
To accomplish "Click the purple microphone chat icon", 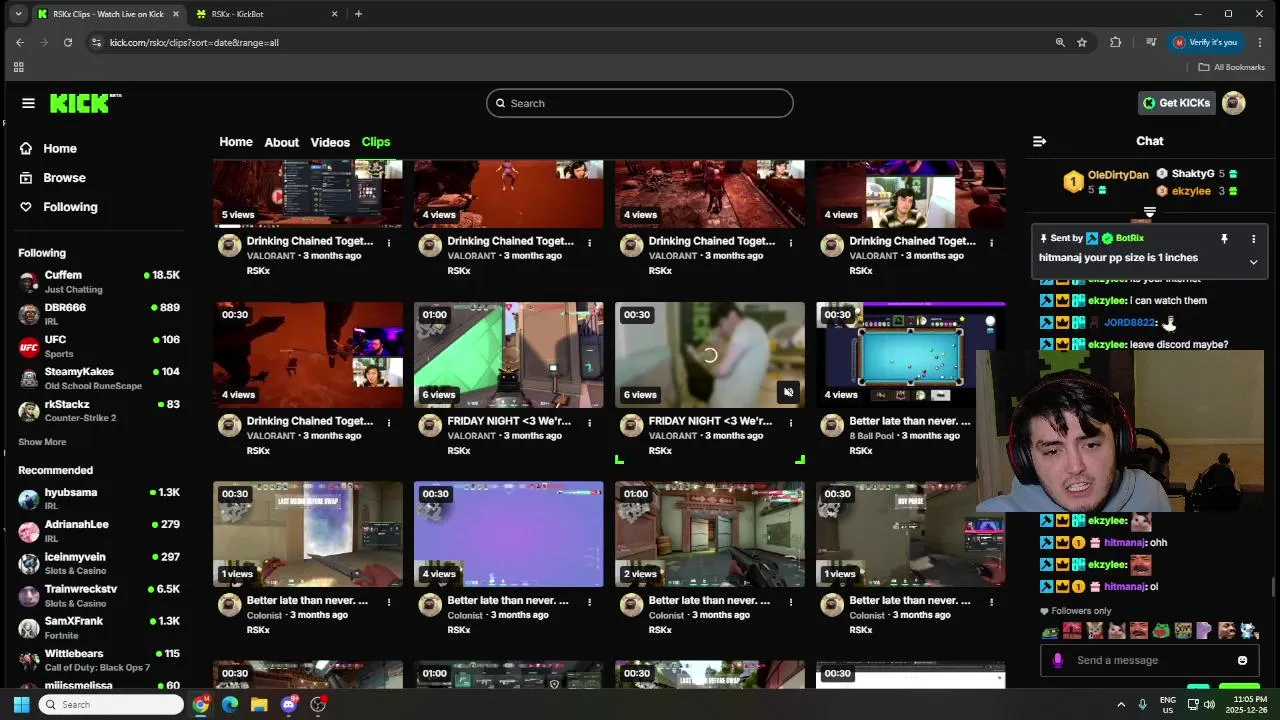I will point(1058,660).
